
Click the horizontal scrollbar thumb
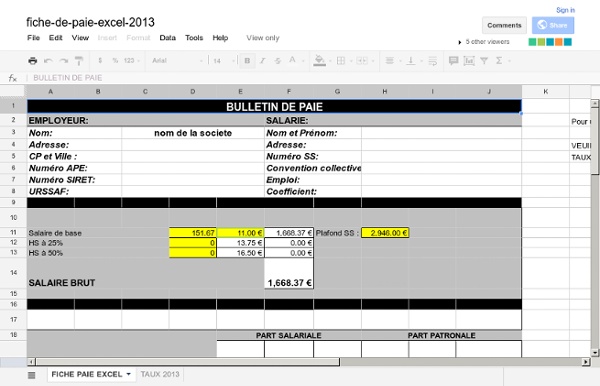pyautogui.click(x=188, y=362)
